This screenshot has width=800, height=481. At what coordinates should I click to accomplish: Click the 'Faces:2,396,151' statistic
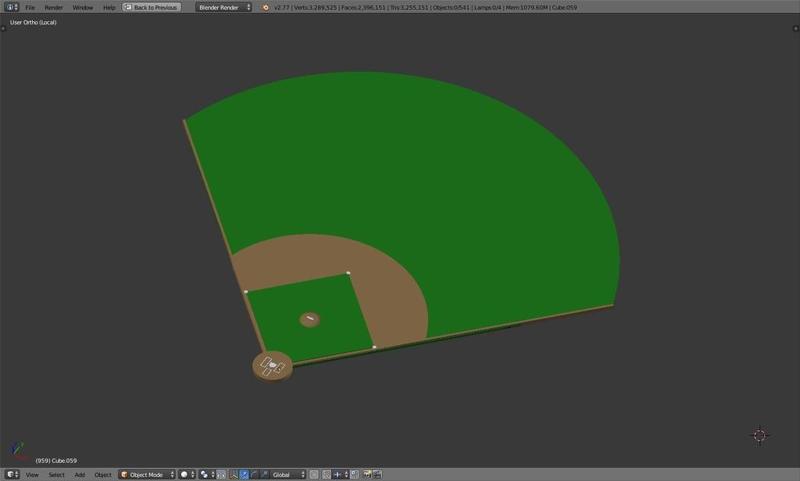(363, 8)
